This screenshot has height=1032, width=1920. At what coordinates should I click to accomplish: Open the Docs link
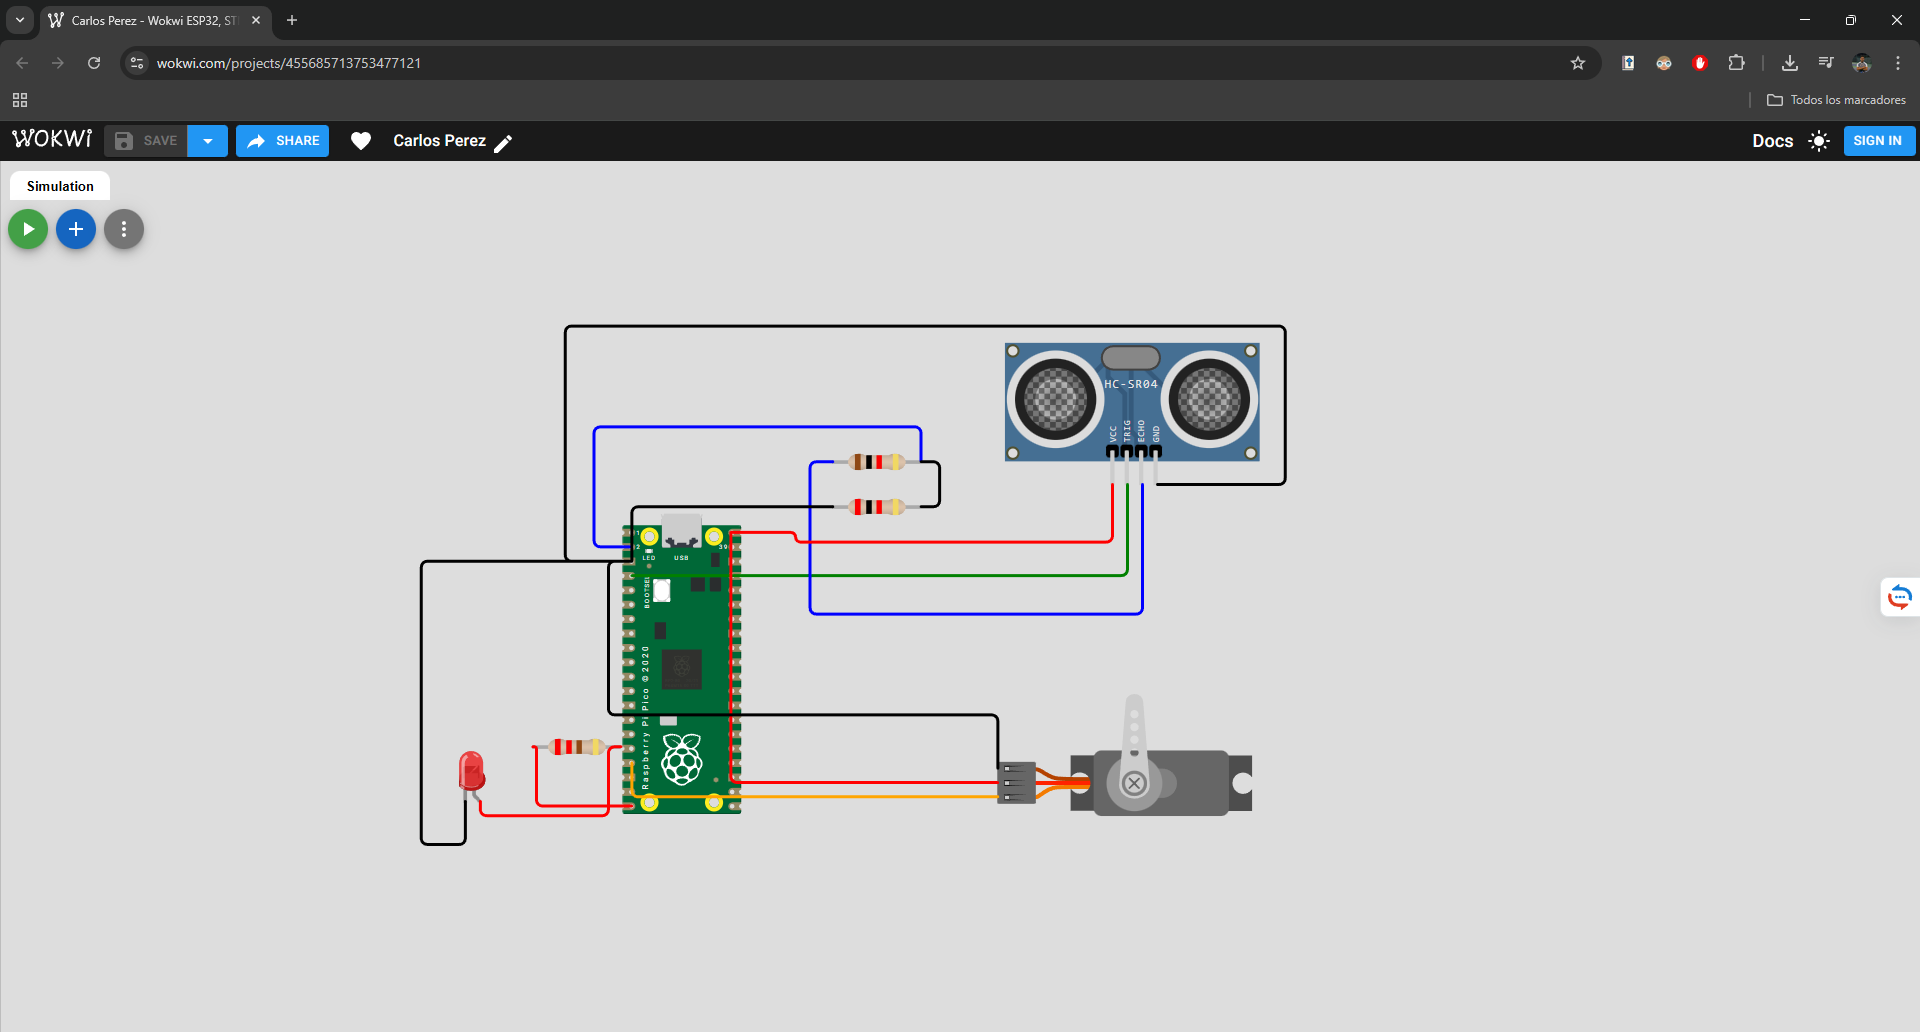pos(1773,141)
